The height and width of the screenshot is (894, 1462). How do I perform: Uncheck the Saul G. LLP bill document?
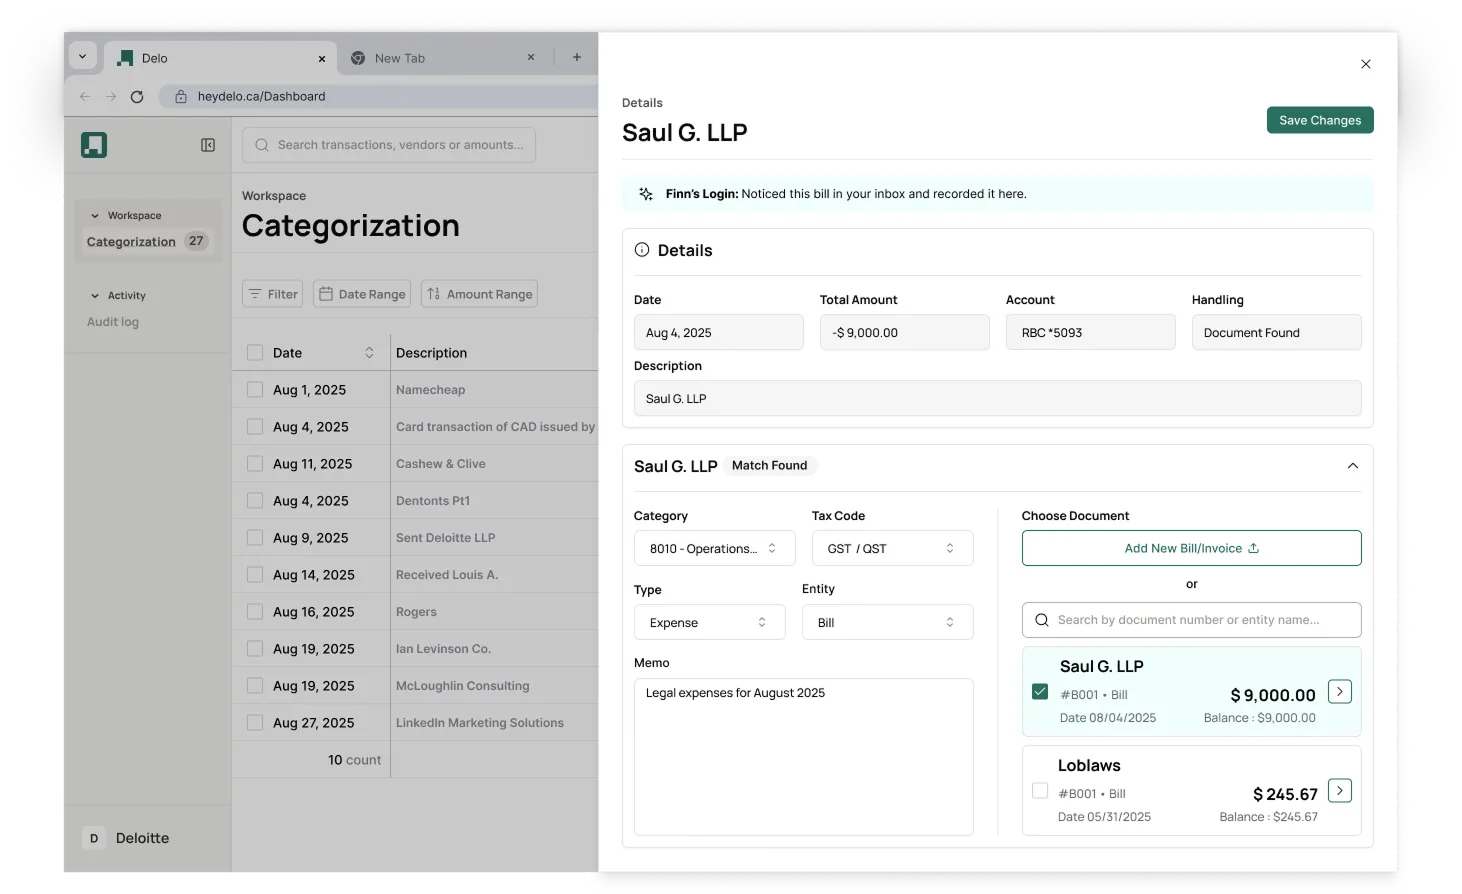point(1040,691)
